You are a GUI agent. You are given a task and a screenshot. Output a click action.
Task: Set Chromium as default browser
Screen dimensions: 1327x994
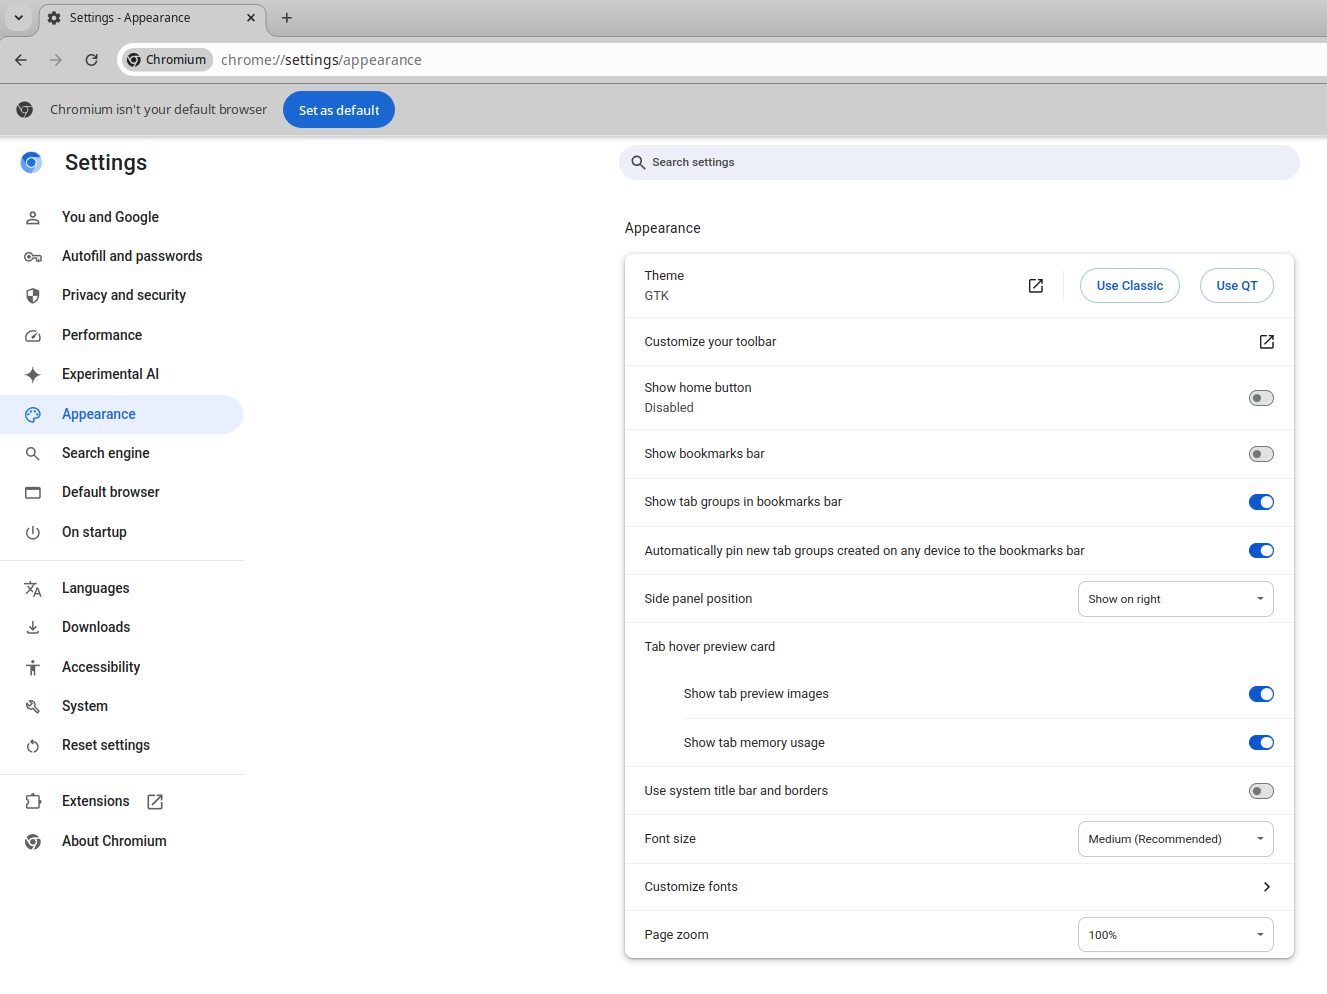point(339,110)
